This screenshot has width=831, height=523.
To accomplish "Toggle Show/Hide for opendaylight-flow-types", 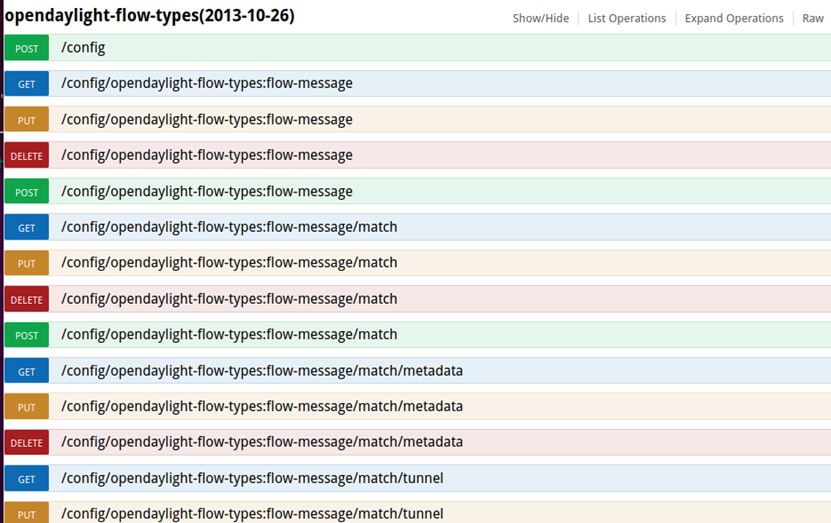I will (540, 18).
